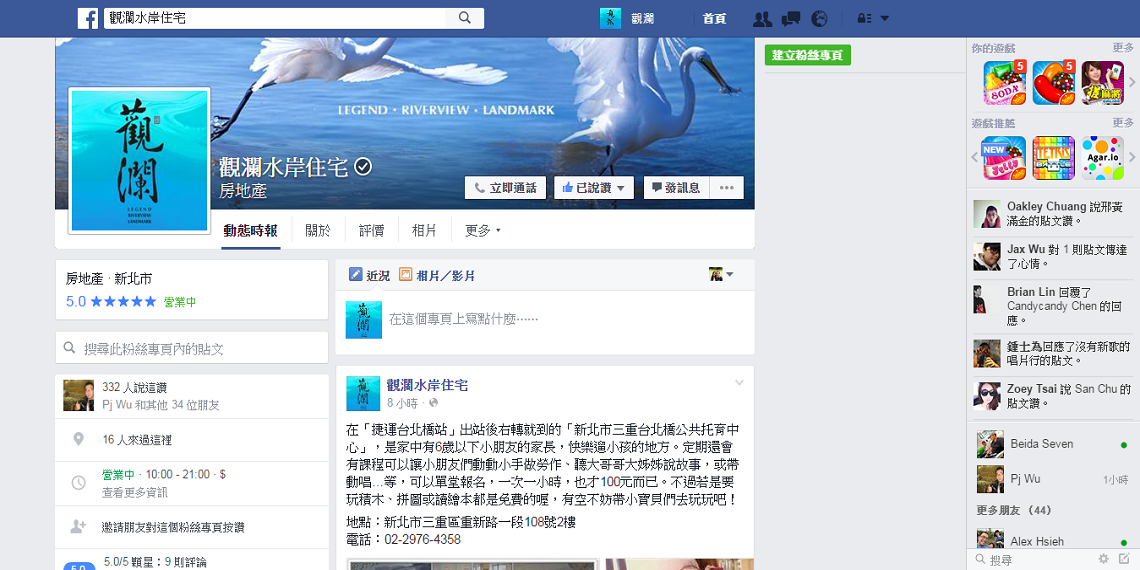Click the clock icon by business hours
Viewport: 1140px width, 570px height.
pos(79,483)
